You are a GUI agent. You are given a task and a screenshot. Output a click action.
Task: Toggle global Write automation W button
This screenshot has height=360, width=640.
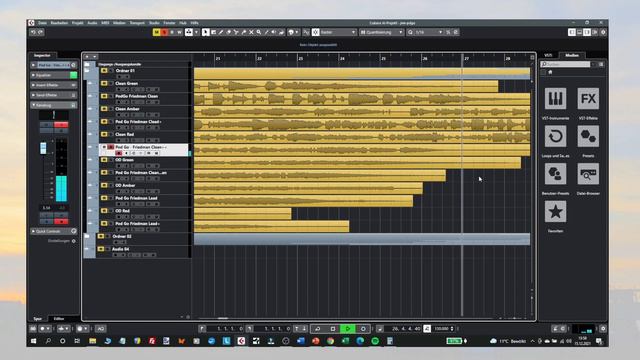[x=179, y=32]
